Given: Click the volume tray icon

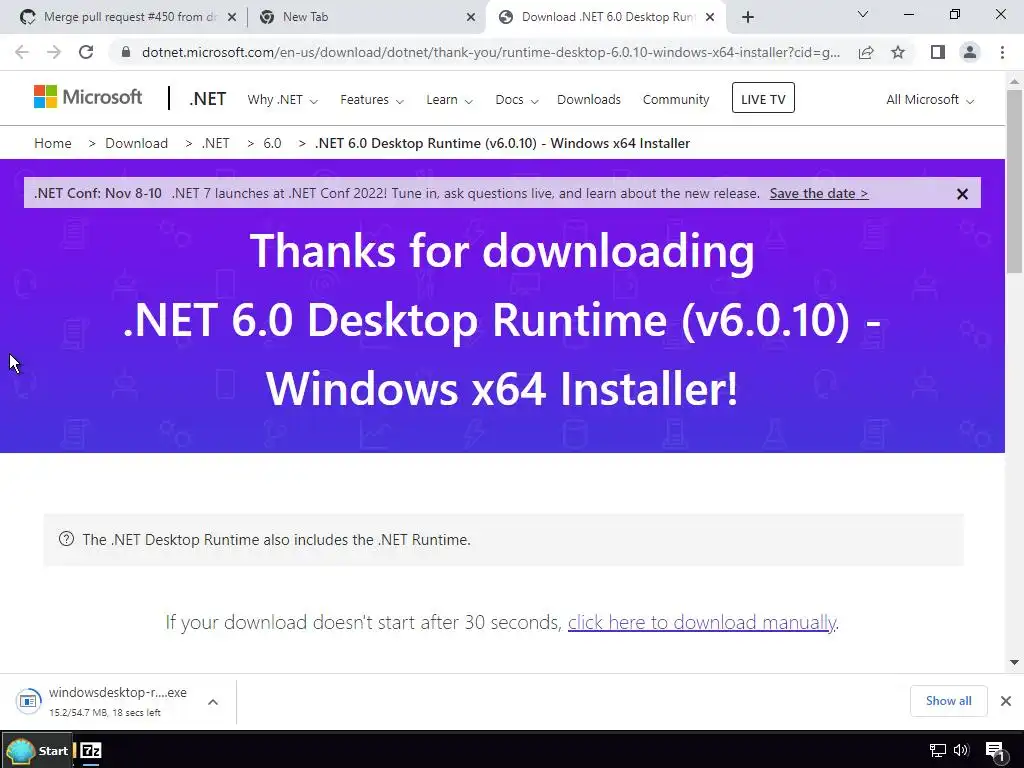Looking at the screenshot, I should (x=961, y=750).
